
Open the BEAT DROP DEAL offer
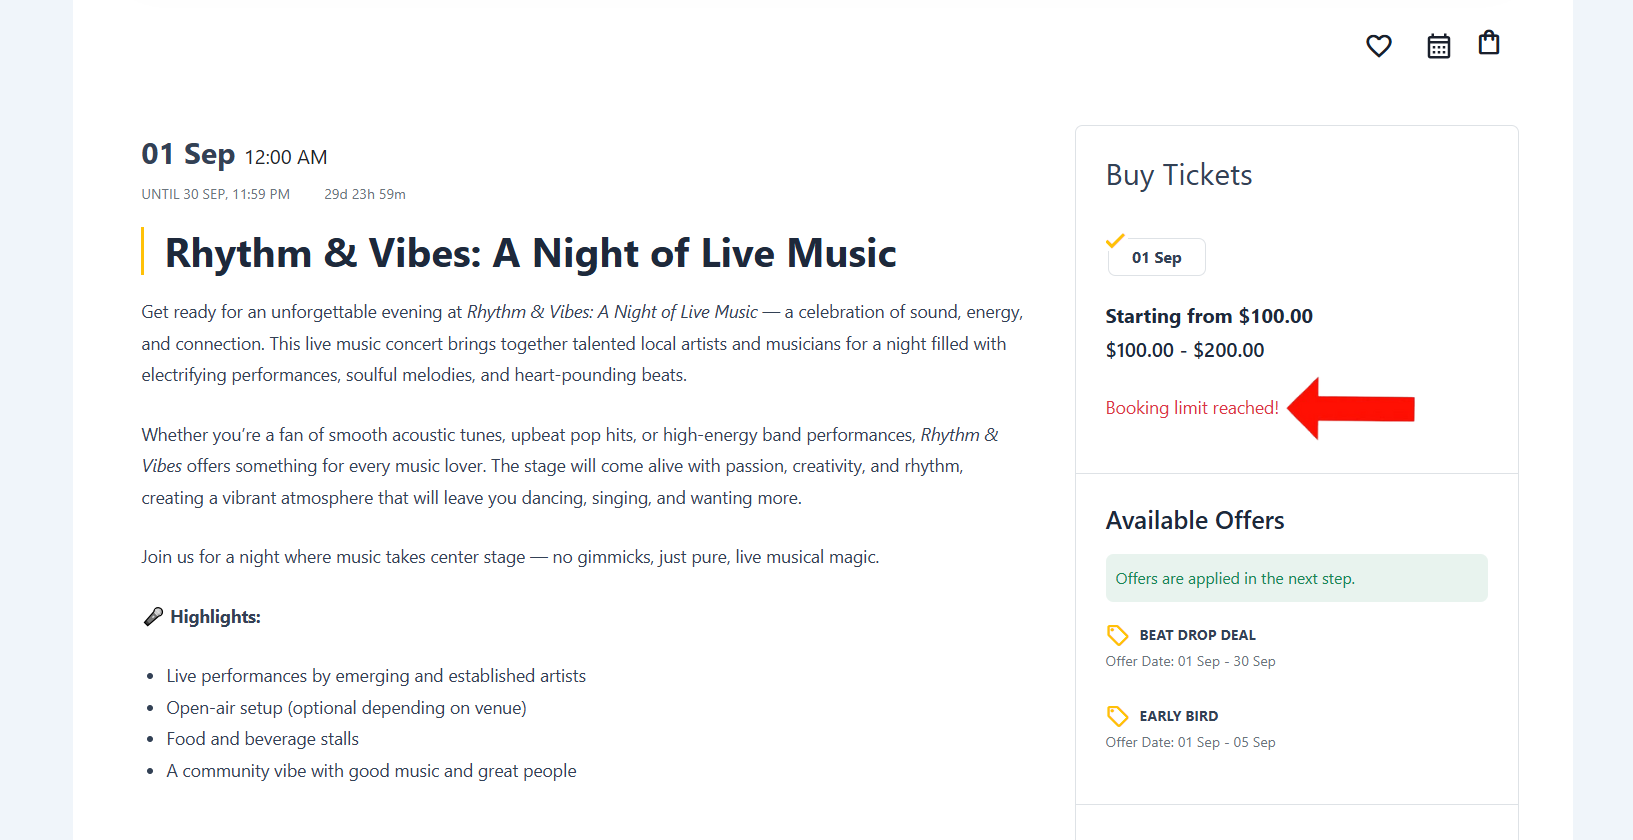click(x=1197, y=635)
